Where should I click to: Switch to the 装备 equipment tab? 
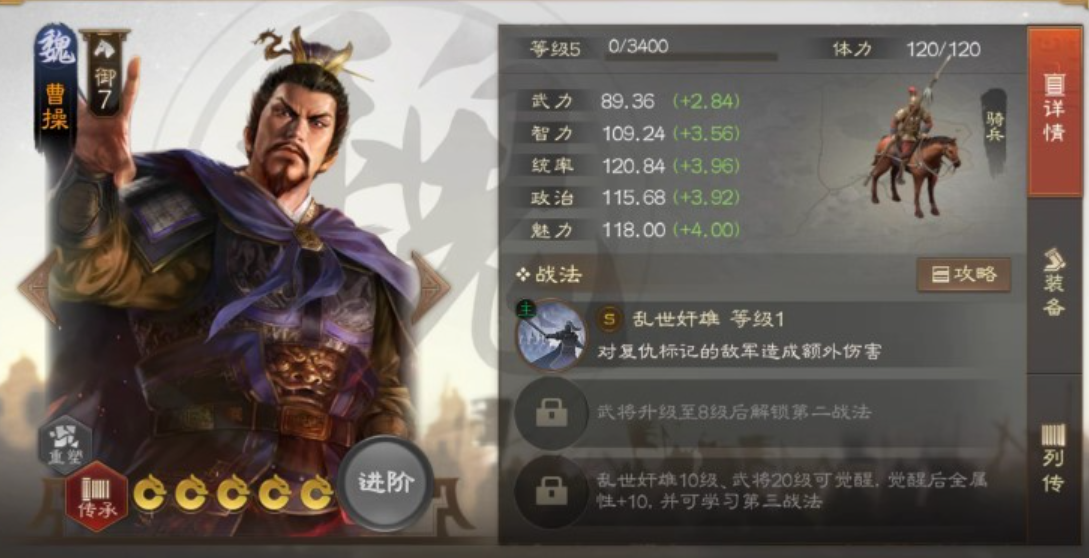click(1054, 284)
